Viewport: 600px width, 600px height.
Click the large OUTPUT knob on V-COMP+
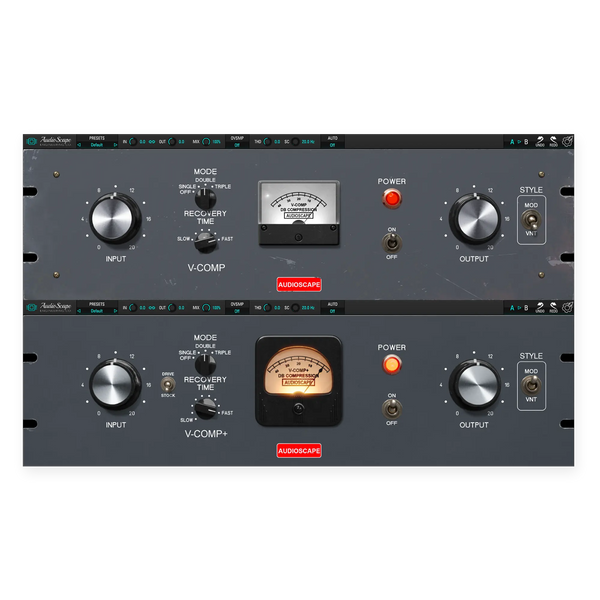point(475,385)
